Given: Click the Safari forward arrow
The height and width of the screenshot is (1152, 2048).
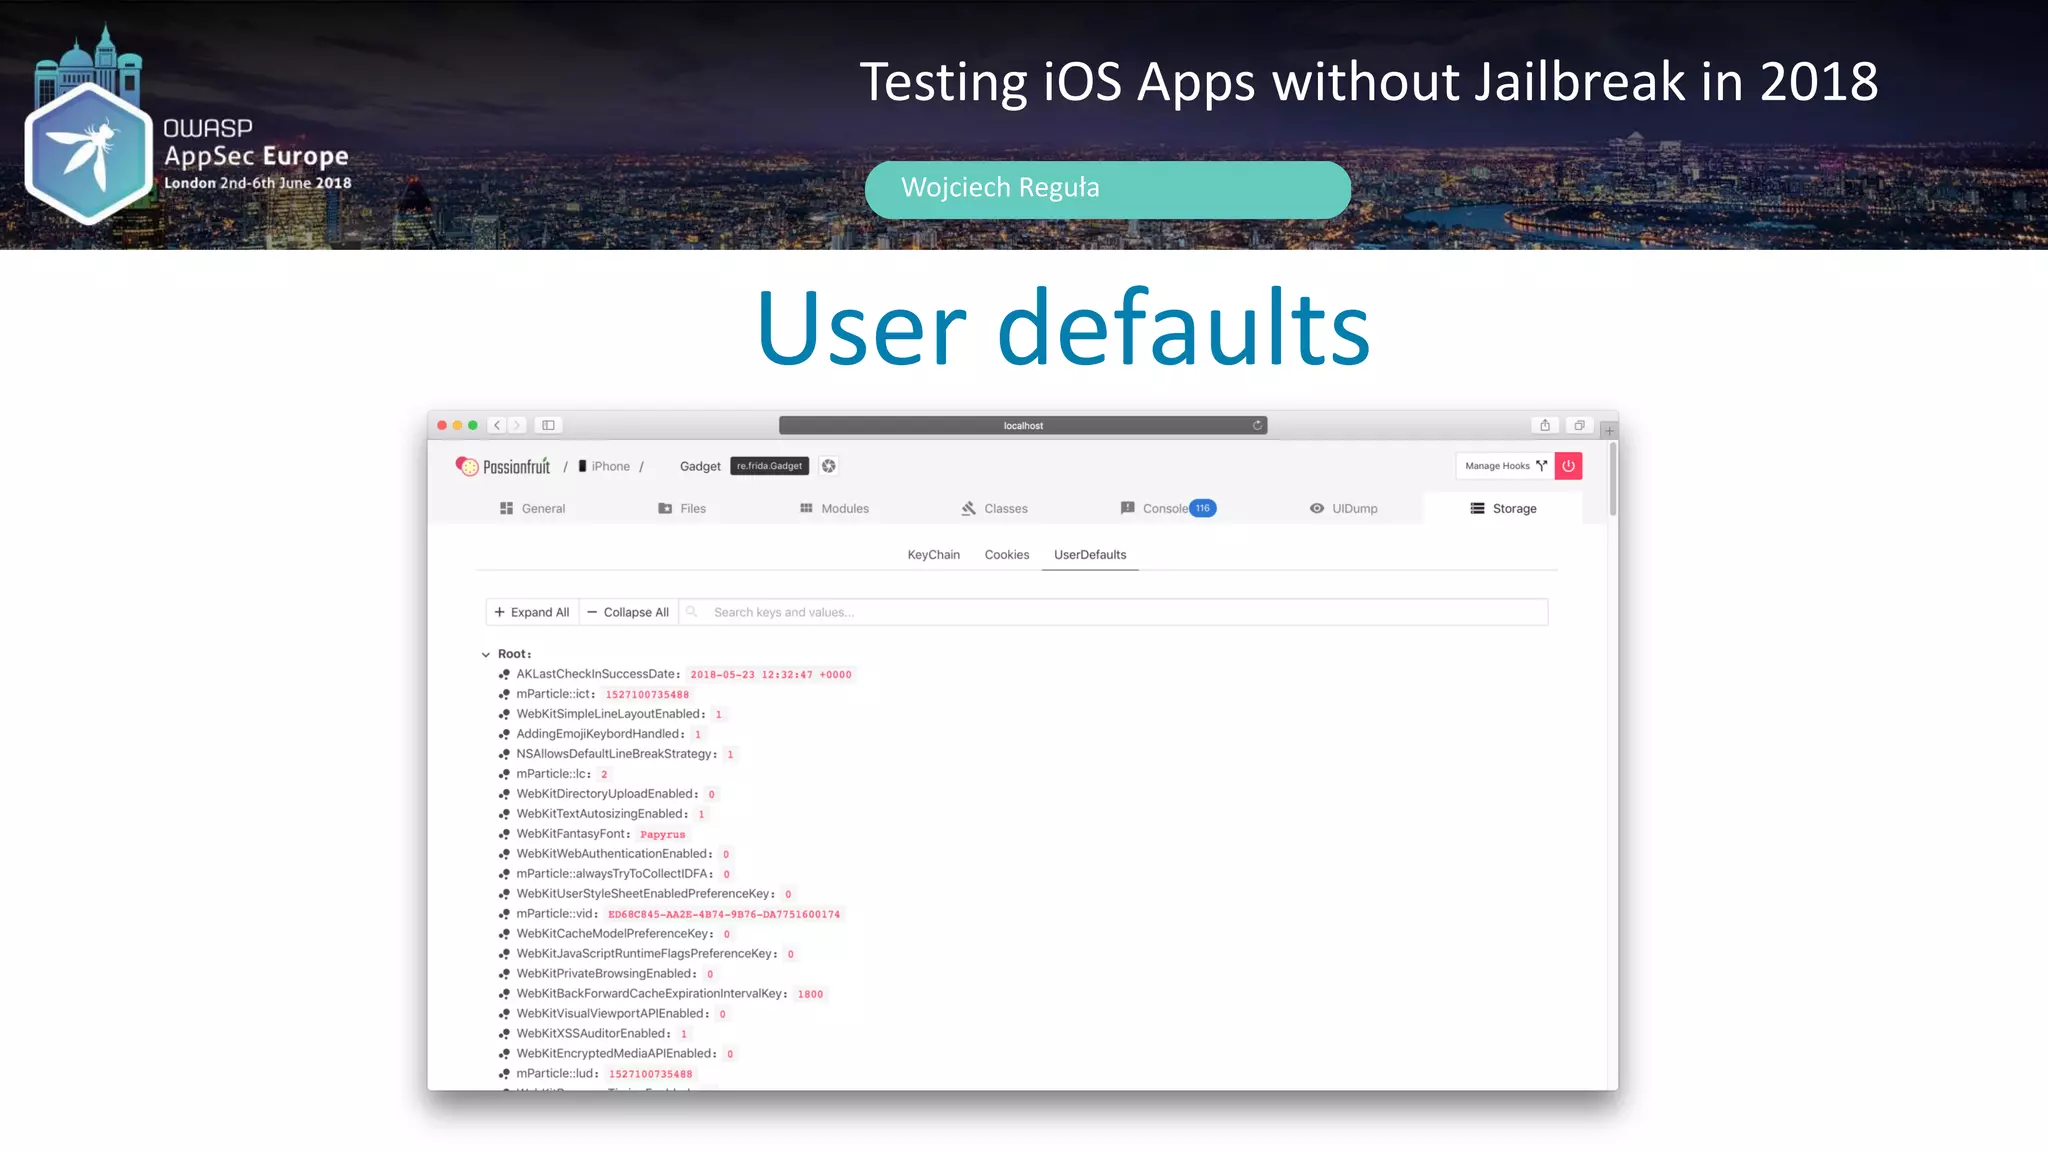Looking at the screenshot, I should pyautogui.click(x=517, y=425).
